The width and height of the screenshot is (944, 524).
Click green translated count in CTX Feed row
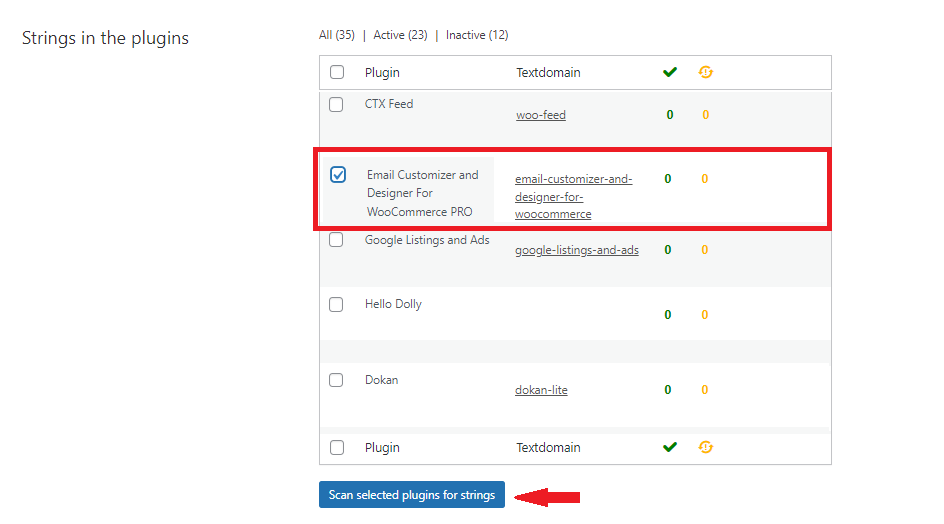coord(669,114)
